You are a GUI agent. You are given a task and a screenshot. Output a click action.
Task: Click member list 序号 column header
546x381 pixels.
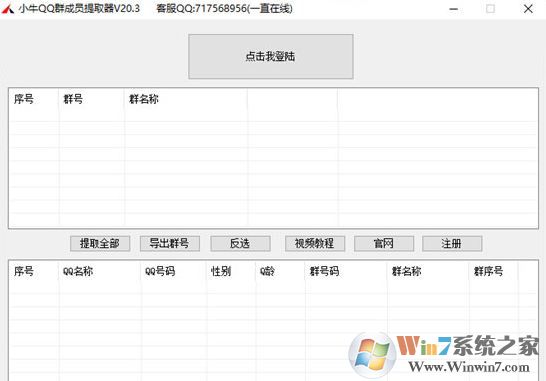33,271
